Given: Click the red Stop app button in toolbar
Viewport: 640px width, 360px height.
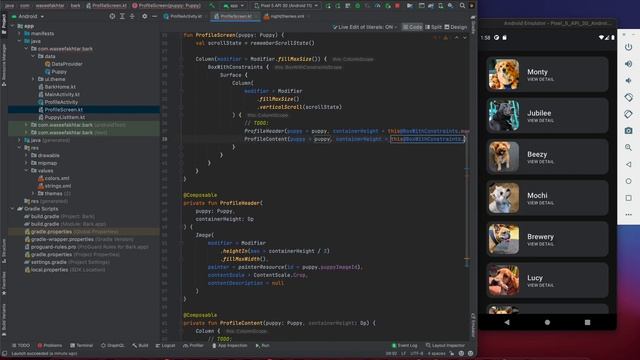Looking at the screenshot, I should 397,6.
